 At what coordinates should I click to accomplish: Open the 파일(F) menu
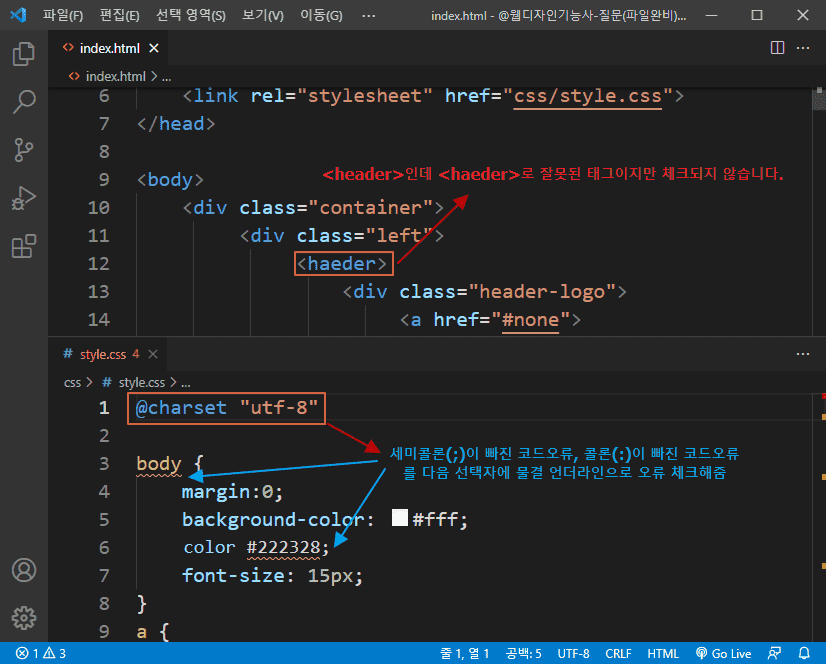pyautogui.click(x=63, y=15)
